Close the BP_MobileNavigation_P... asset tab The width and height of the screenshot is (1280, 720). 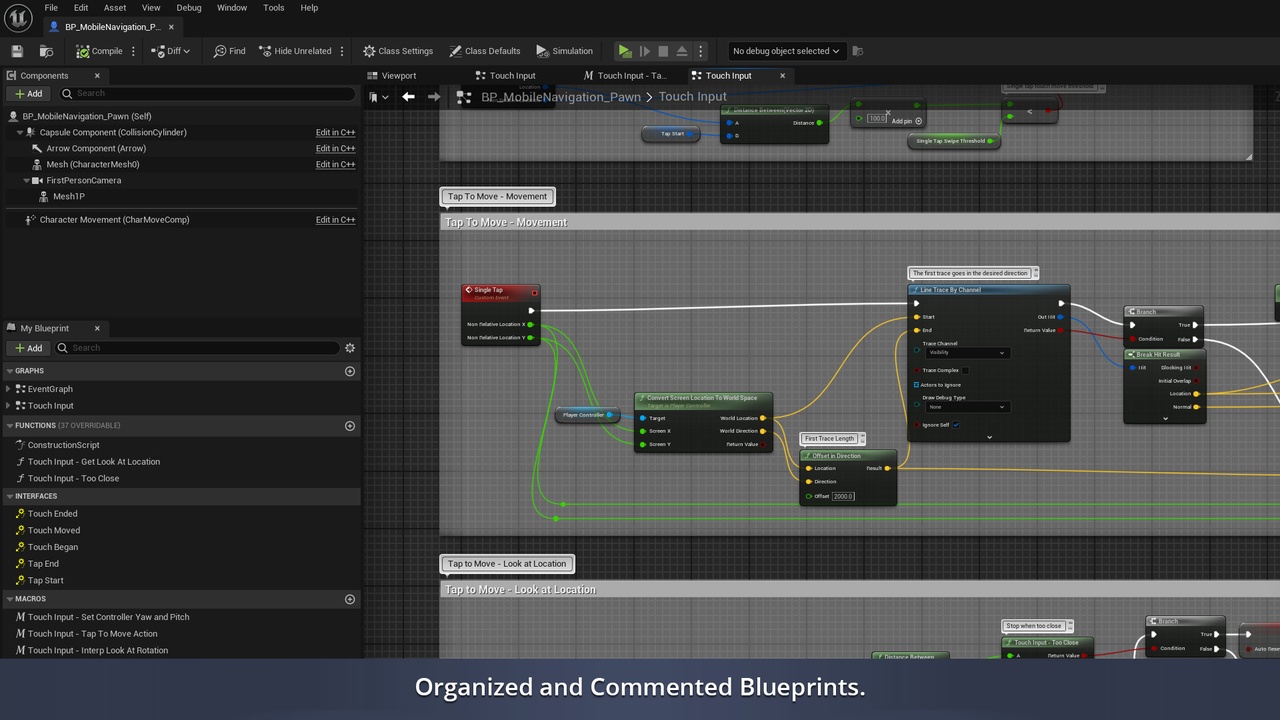(171, 27)
